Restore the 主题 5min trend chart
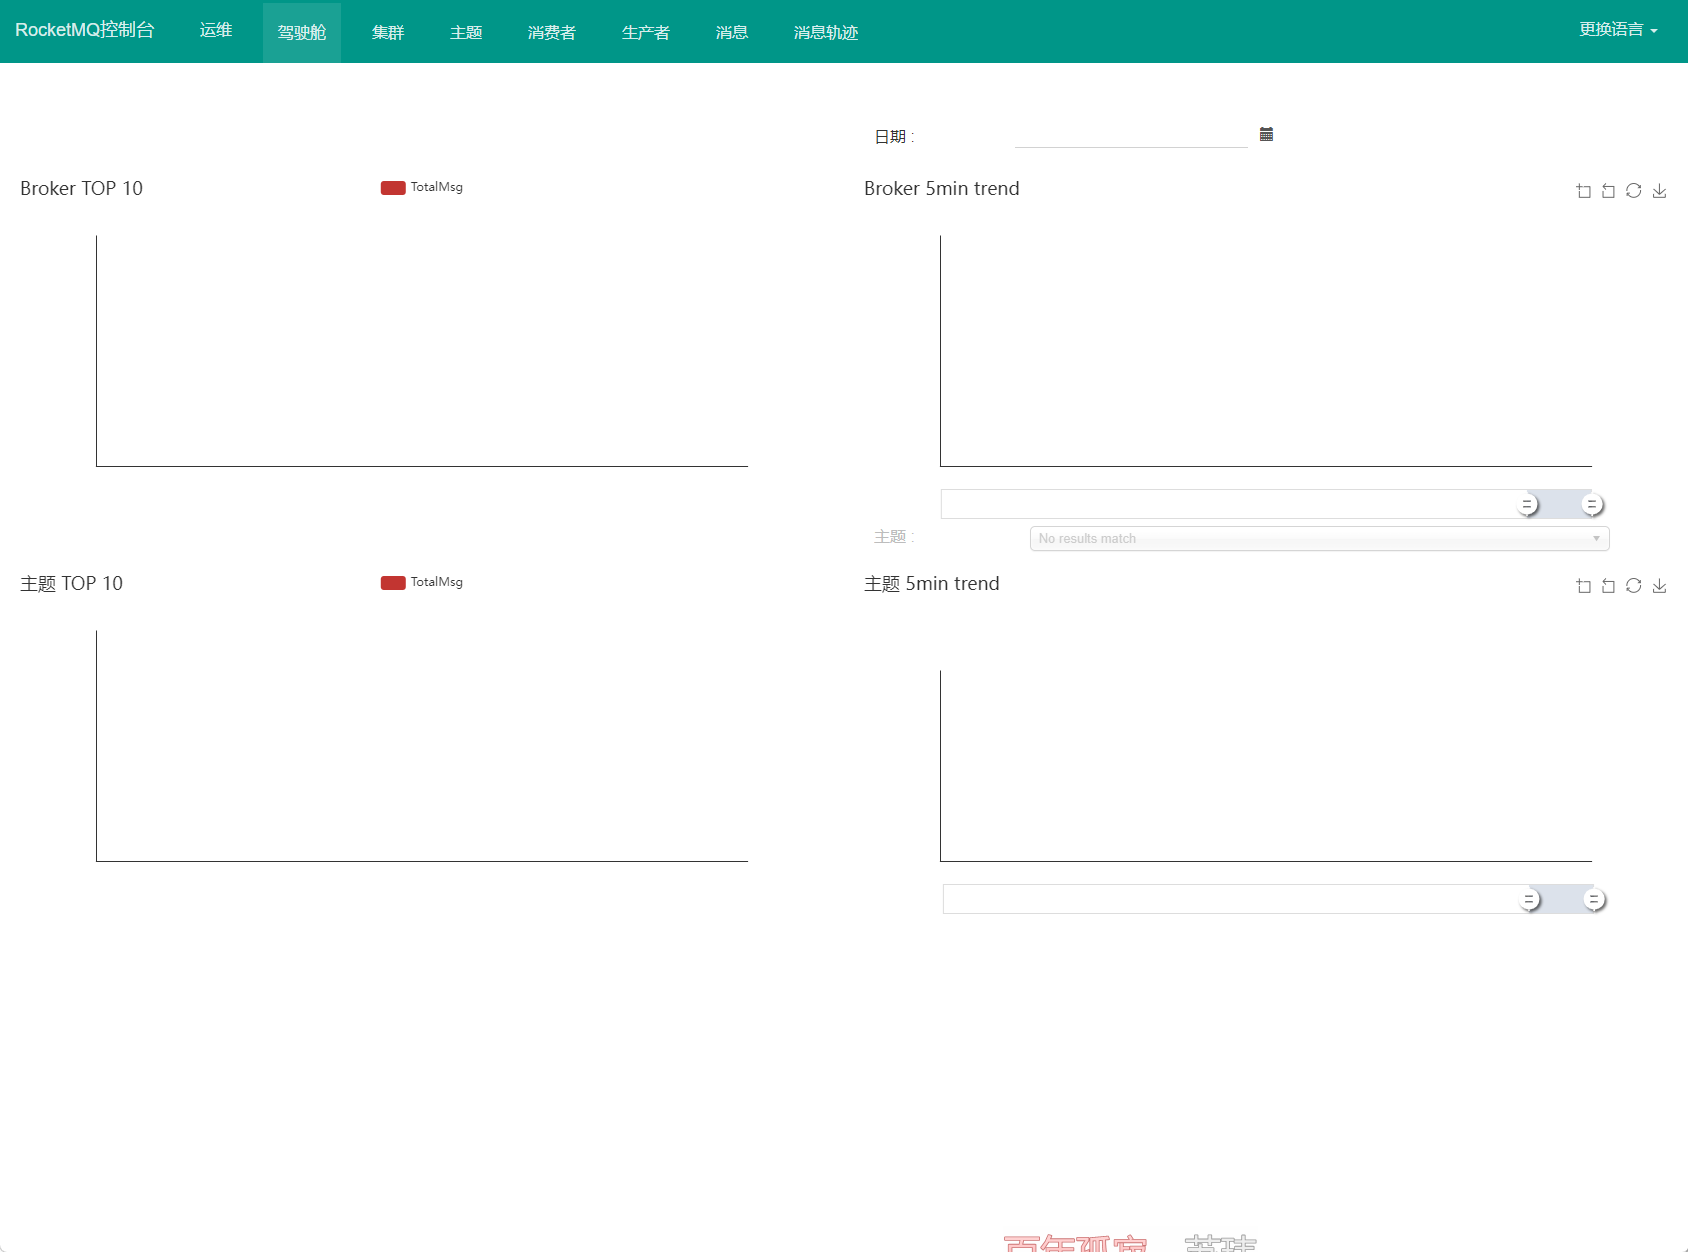Screen dimensions: 1688x1252 pyautogui.click(x=1633, y=585)
